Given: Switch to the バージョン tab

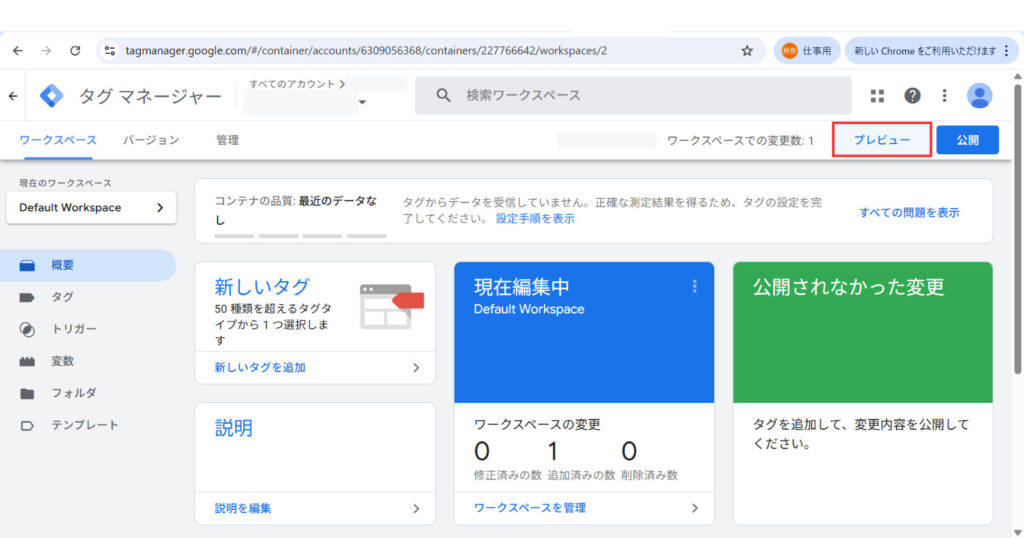Looking at the screenshot, I should tap(151, 140).
